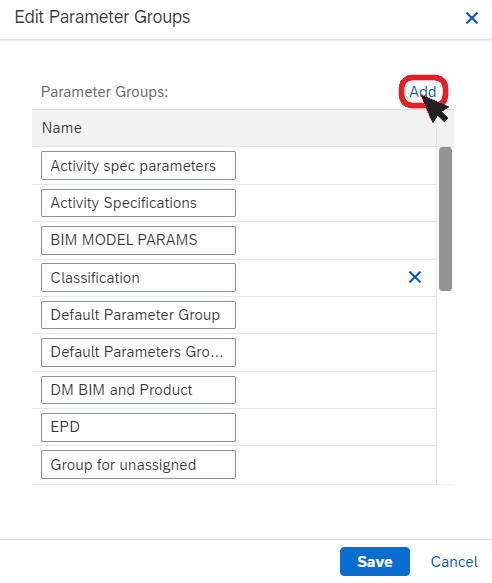The image size is (492, 583).
Task: Focus the BIM MODEL PARAMS field
Action: (138, 240)
